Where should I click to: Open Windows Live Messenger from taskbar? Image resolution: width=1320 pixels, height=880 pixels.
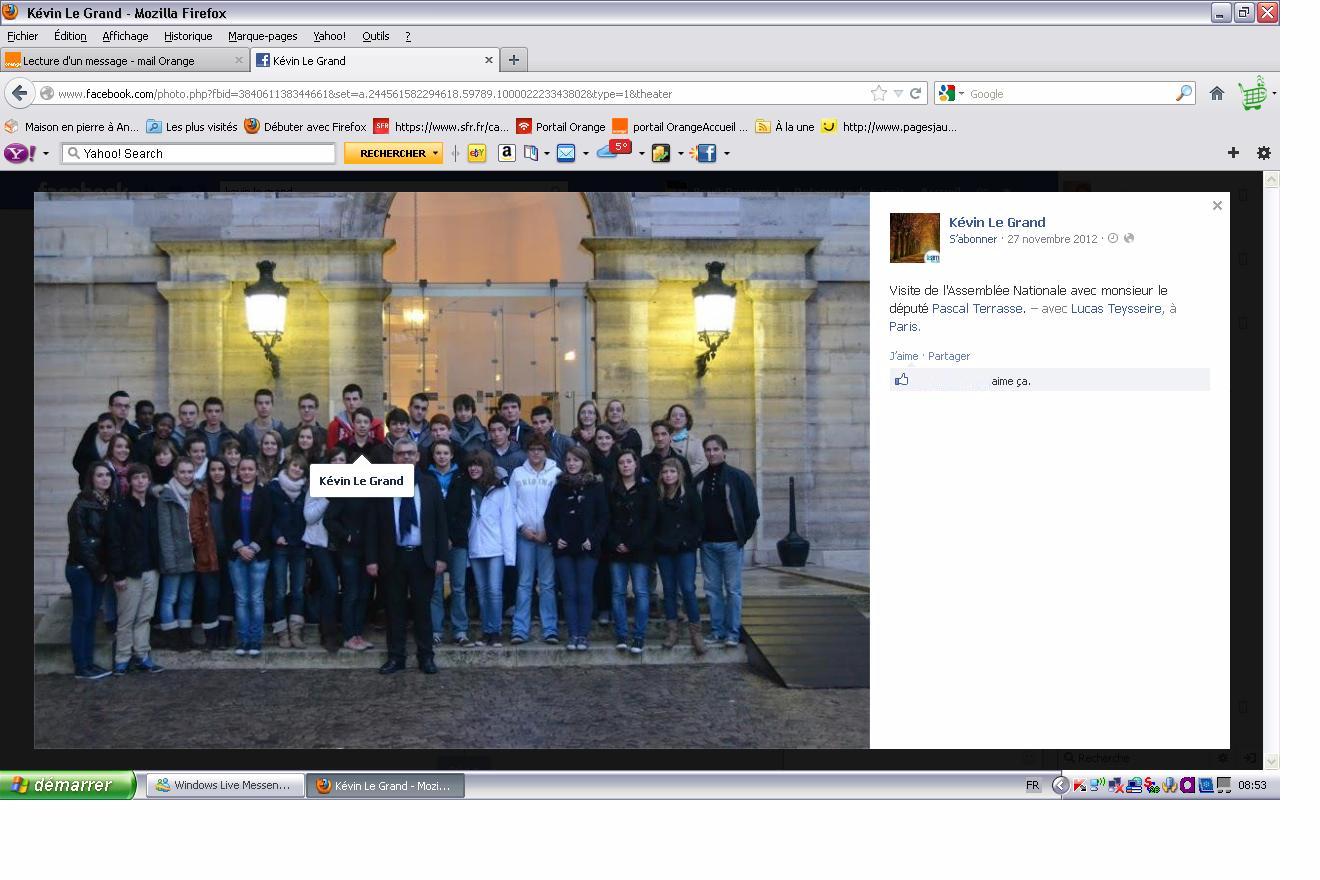[222, 785]
